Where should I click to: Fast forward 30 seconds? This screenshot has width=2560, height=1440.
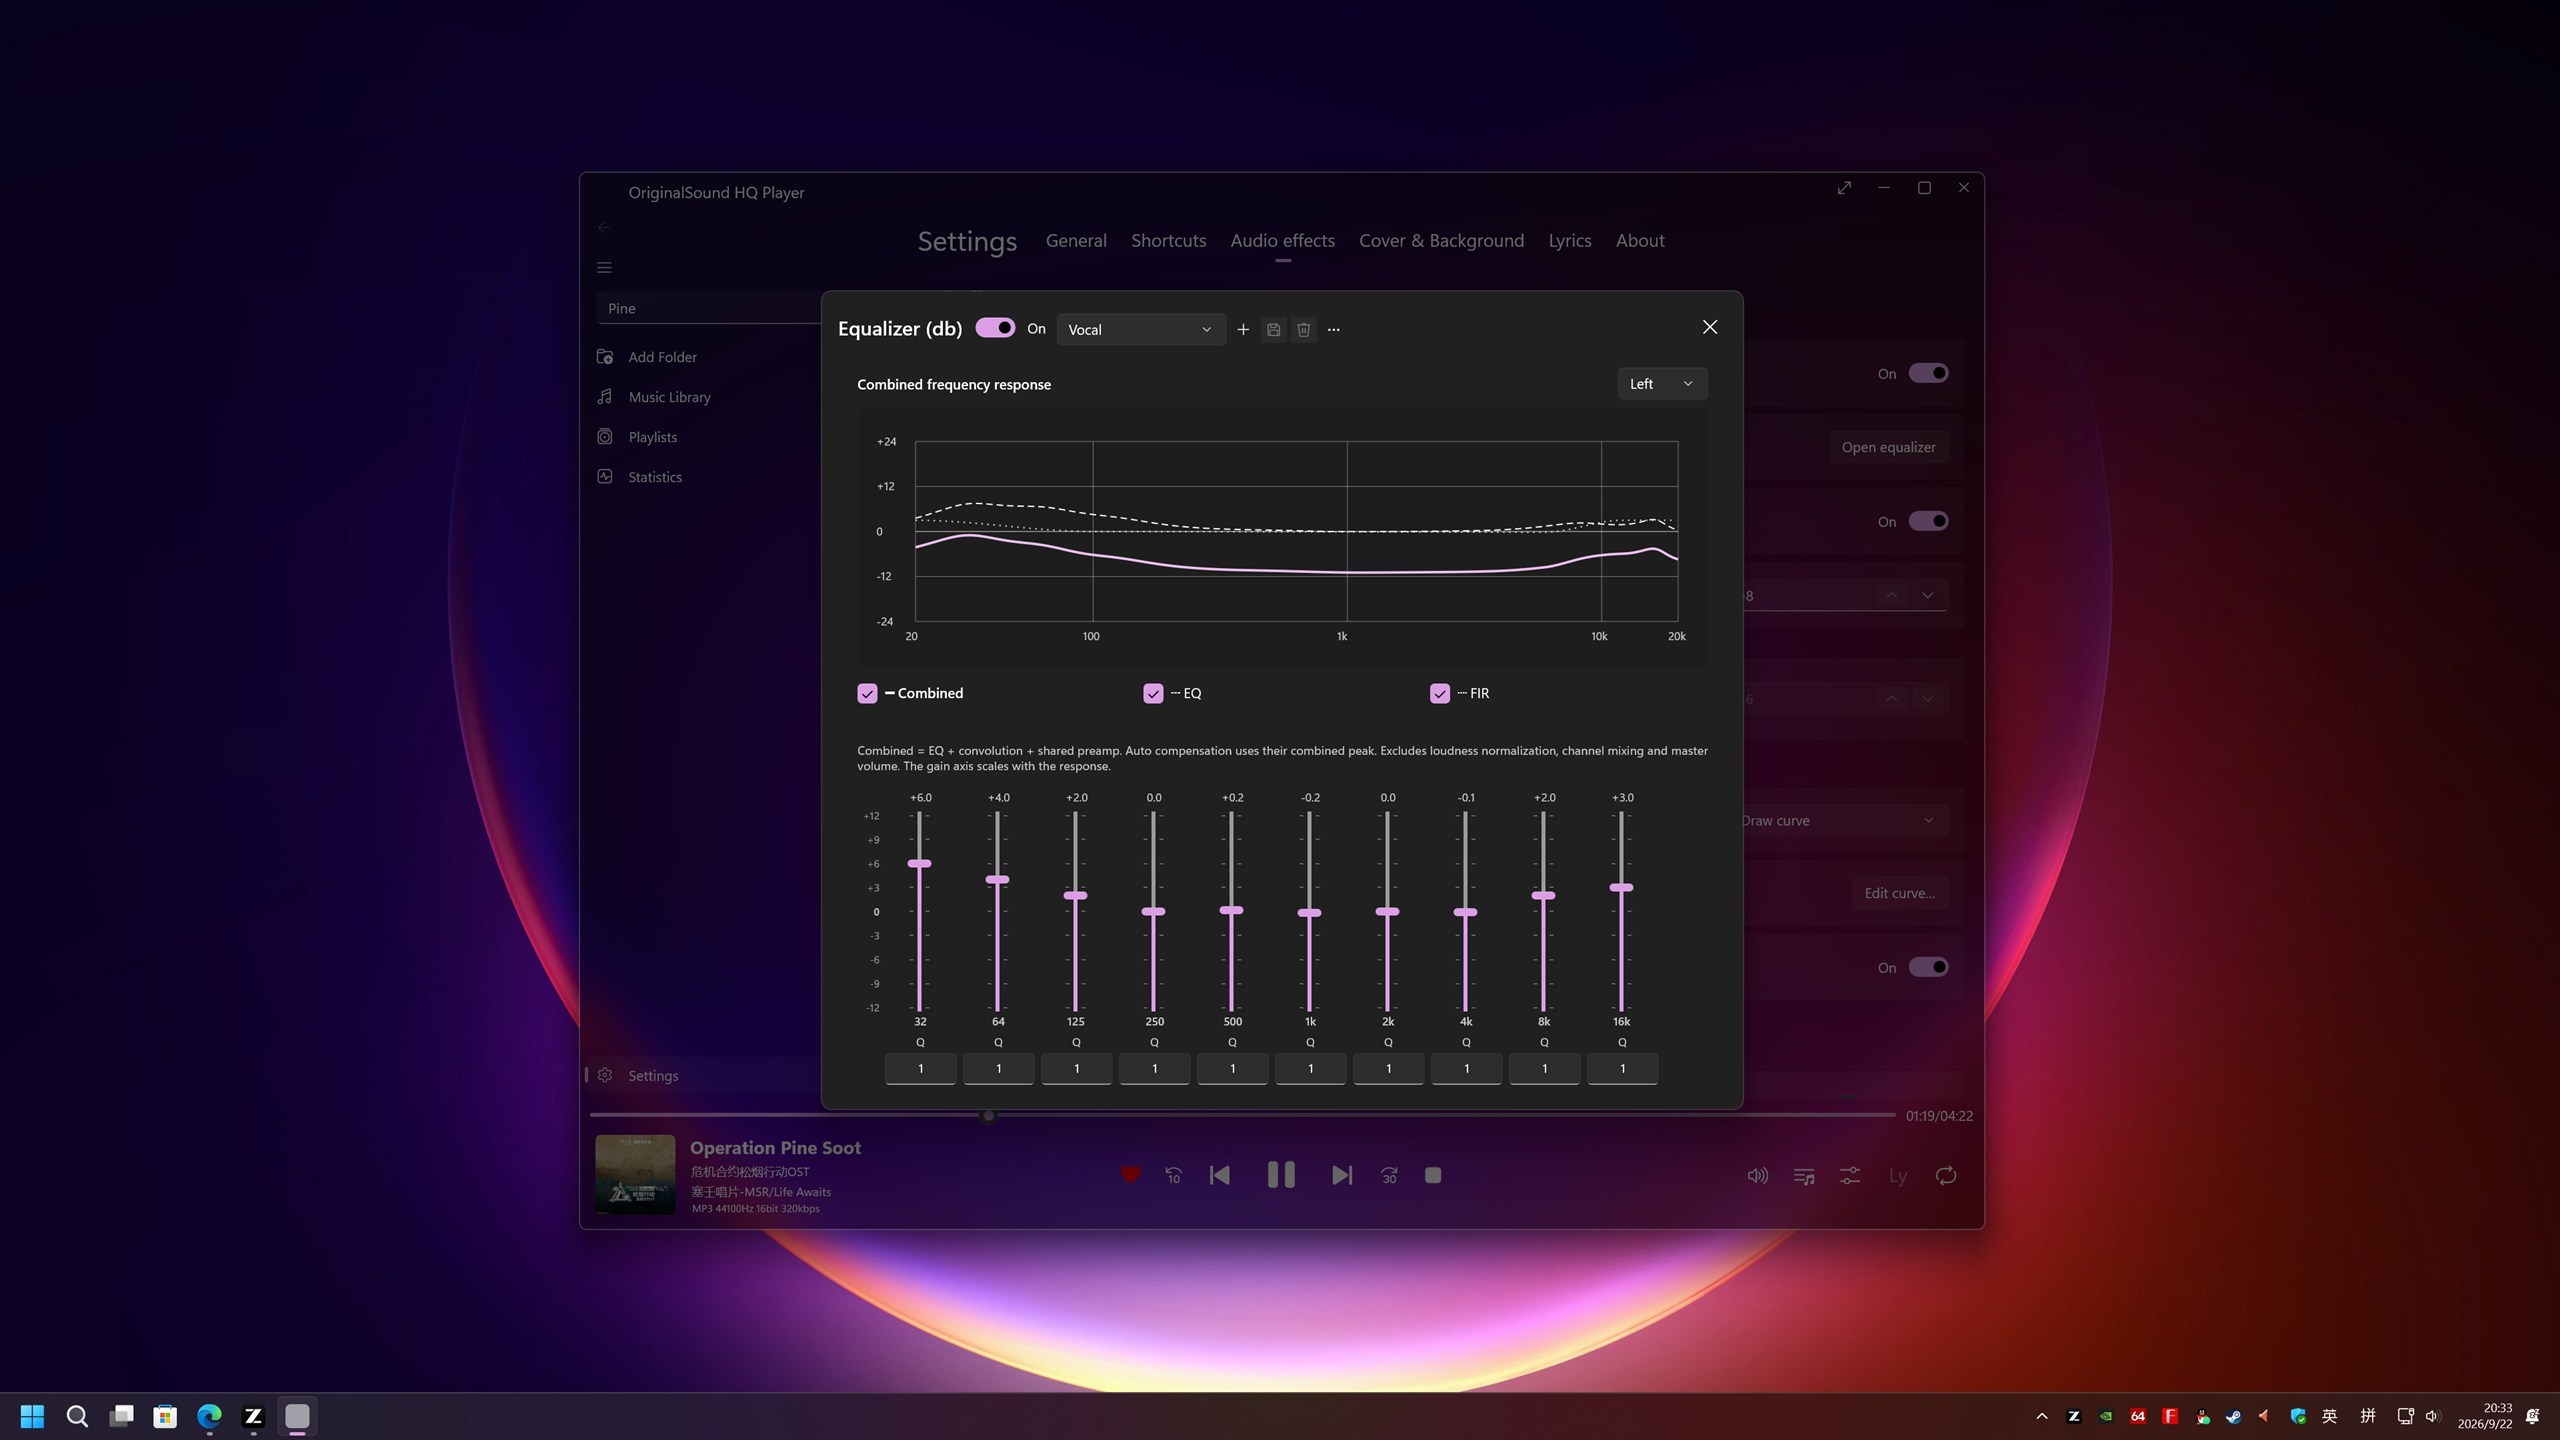tap(1389, 1175)
